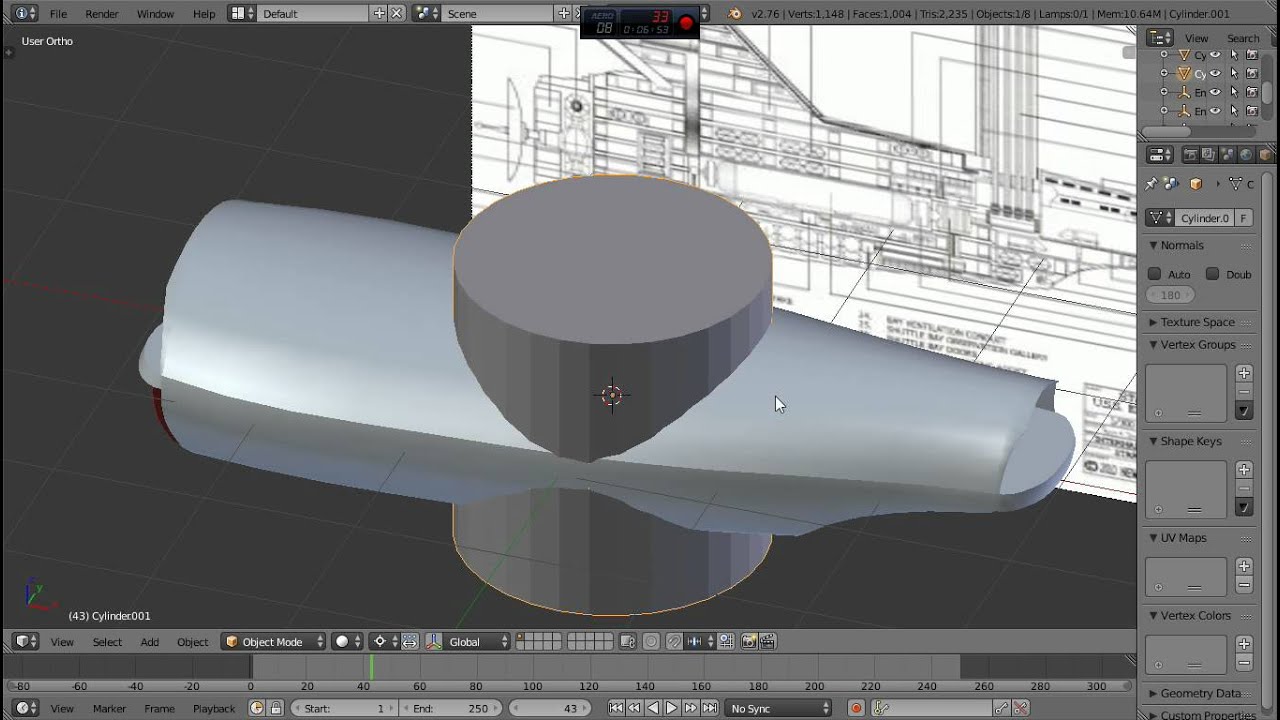1280x720 pixels.
Task: Open the Object Mode dropdown
Action: point(274,642)
